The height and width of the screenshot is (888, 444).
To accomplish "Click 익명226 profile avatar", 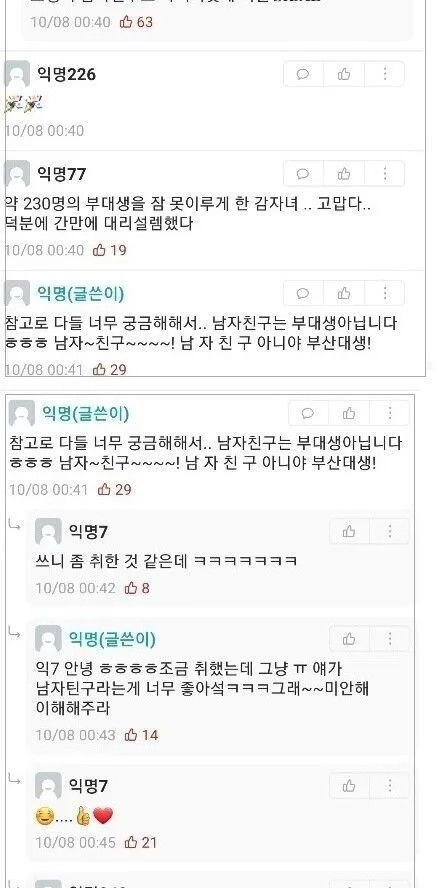I will (x=17, y=74).
